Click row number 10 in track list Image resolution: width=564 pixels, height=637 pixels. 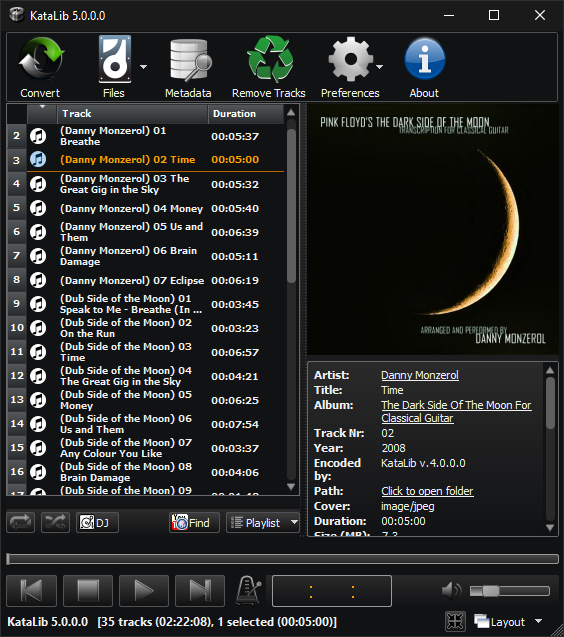tap(17, 327)
